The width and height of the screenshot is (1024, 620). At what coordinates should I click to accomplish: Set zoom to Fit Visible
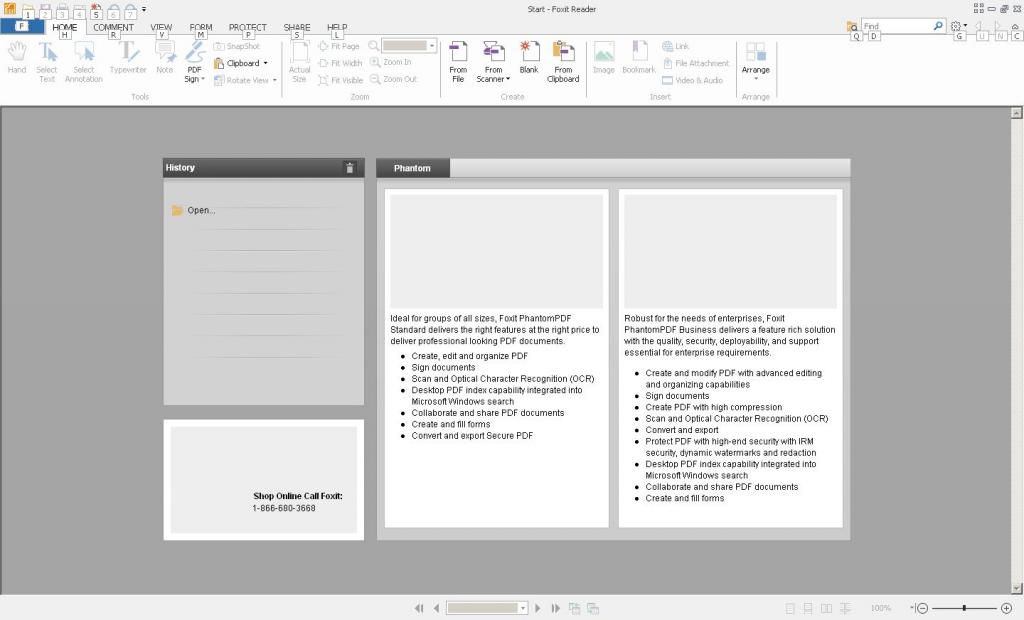[x=340, y=80]
